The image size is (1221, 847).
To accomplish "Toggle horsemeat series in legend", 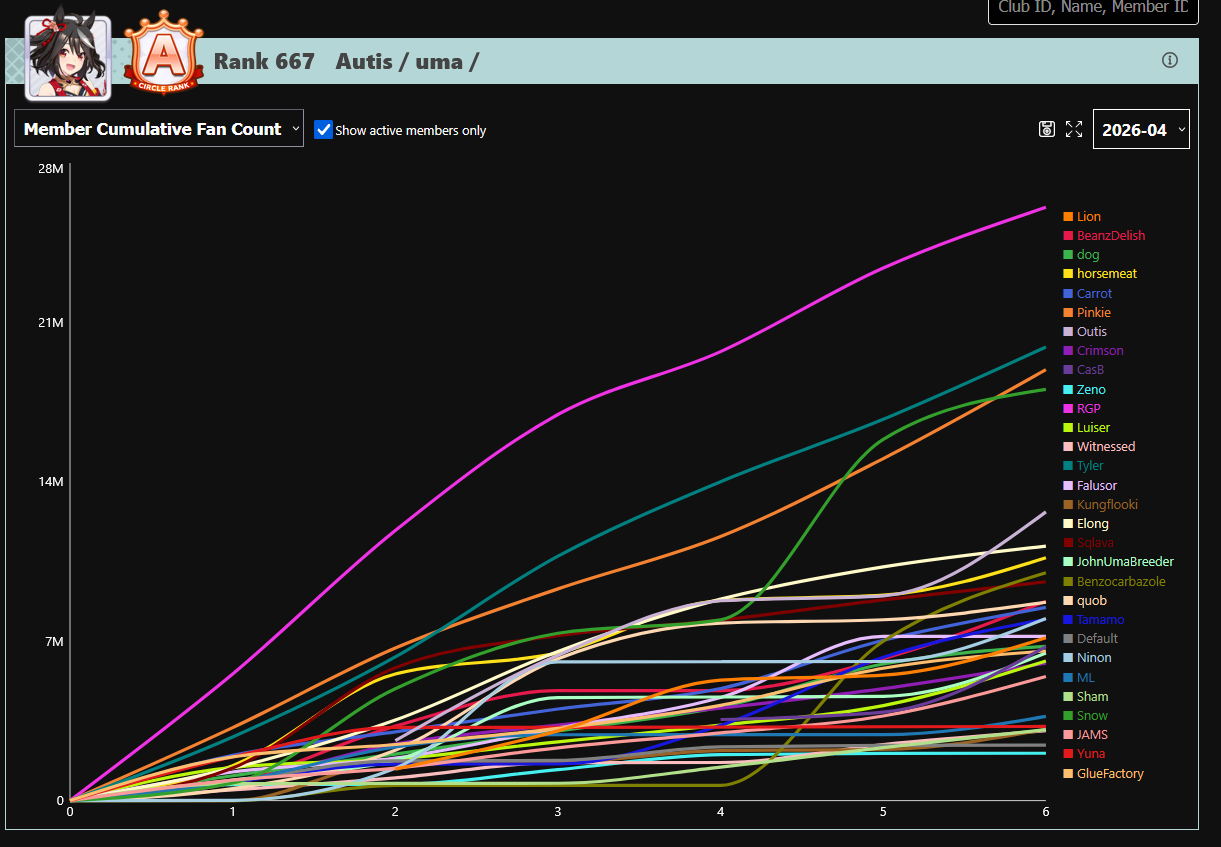I will 1100,274.
